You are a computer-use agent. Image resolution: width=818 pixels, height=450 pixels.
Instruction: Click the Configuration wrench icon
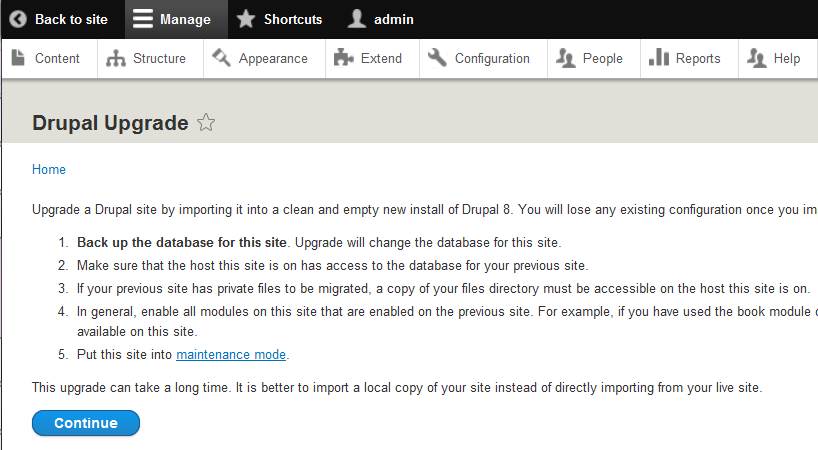click(x=437, y=58)
